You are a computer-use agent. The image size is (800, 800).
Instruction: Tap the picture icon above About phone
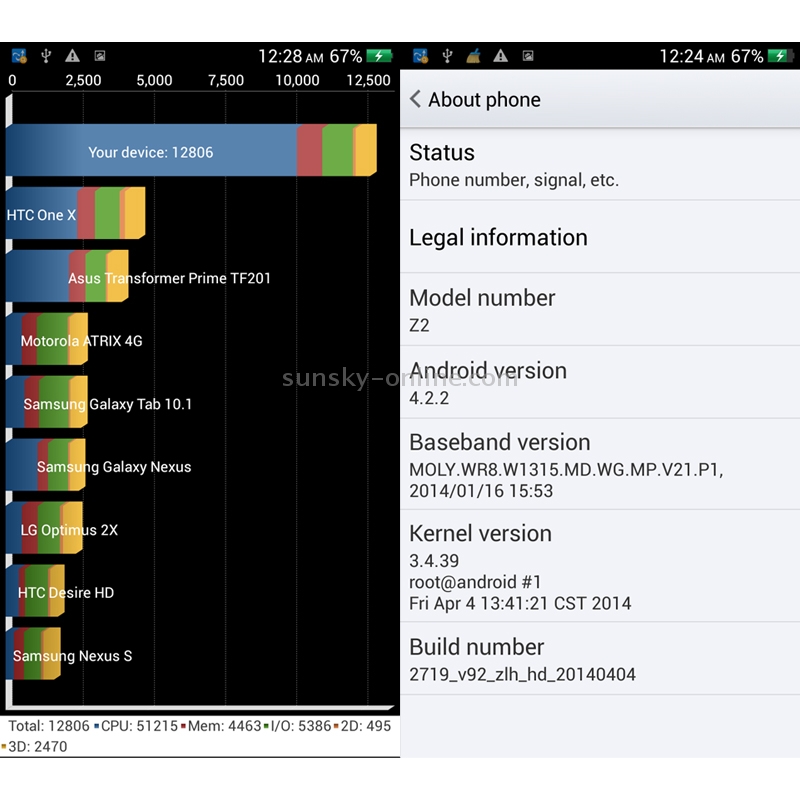(x=528, y=56)
